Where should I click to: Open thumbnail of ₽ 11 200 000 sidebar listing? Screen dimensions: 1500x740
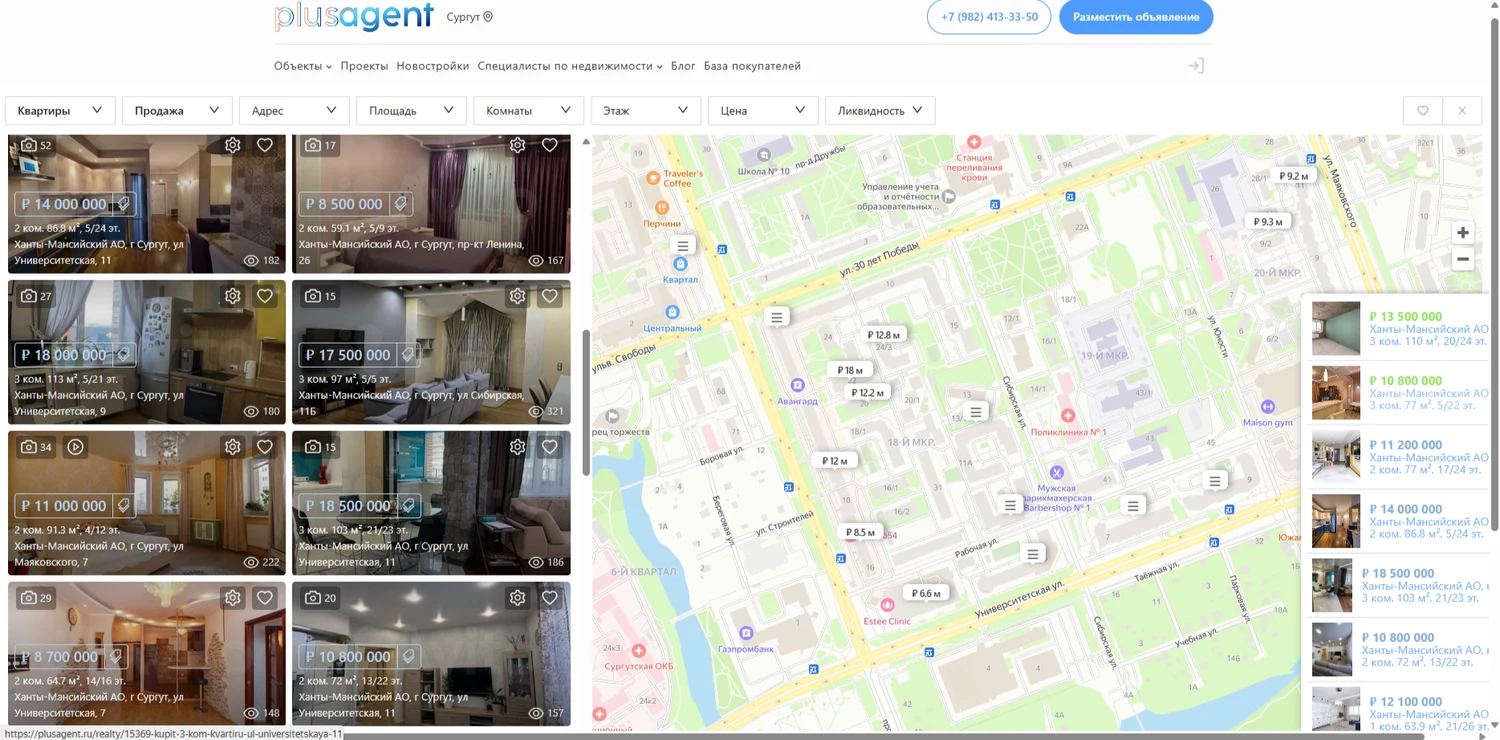pyautogui.click(x=1336, y=457)
